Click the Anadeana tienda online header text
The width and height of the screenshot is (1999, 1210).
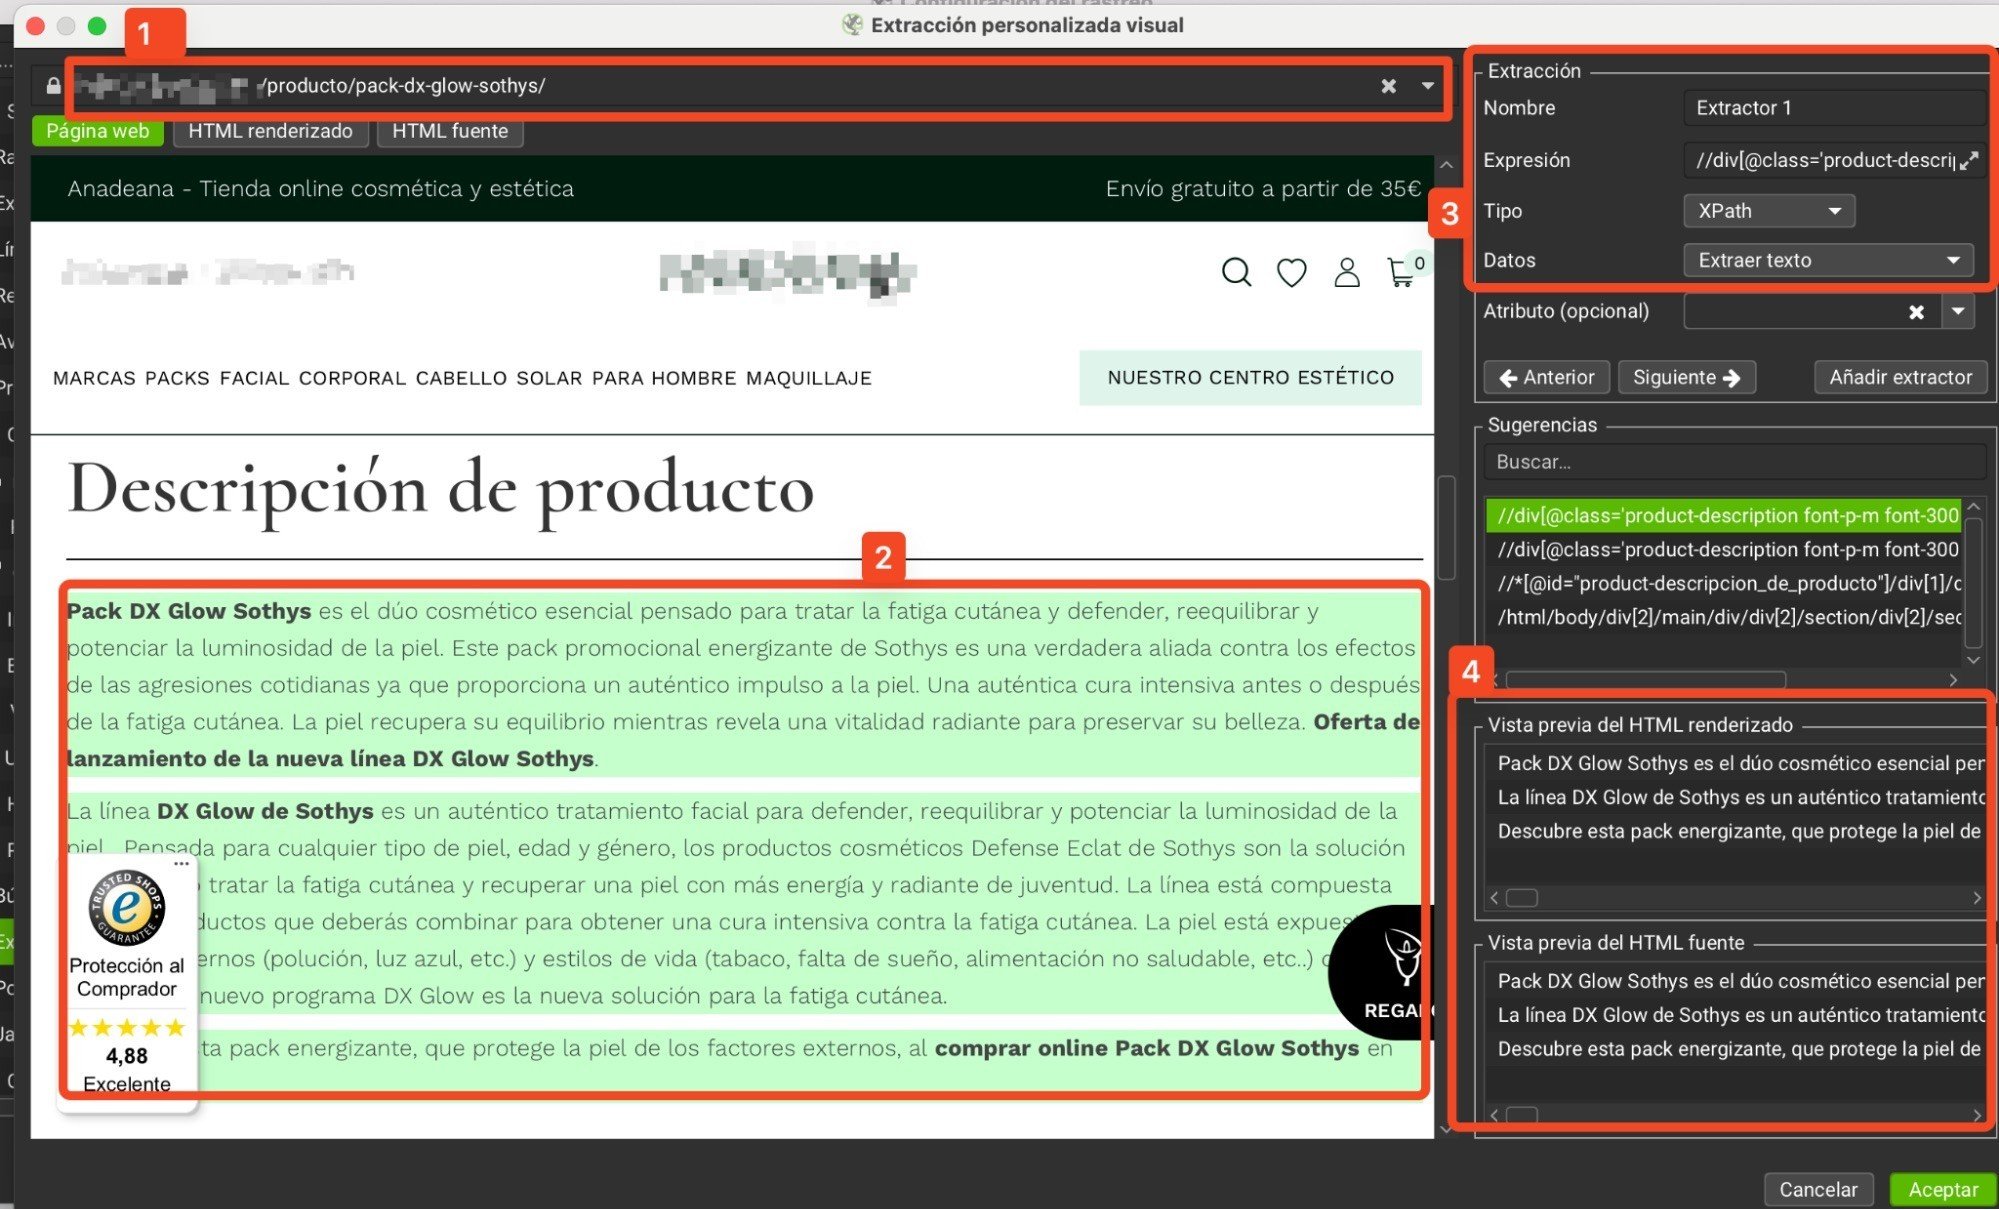click(x=320, y=189)
